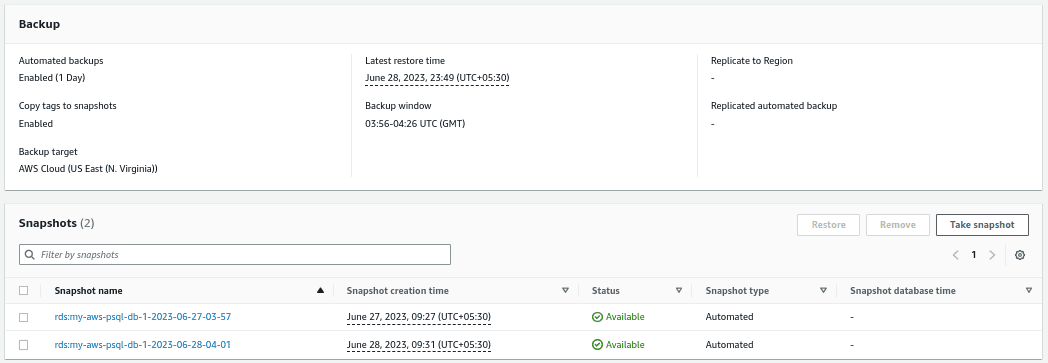This screenshot has width=1048, height=363.
Task: Go to previous snapshots page
Action: click(x=956, y=255)
